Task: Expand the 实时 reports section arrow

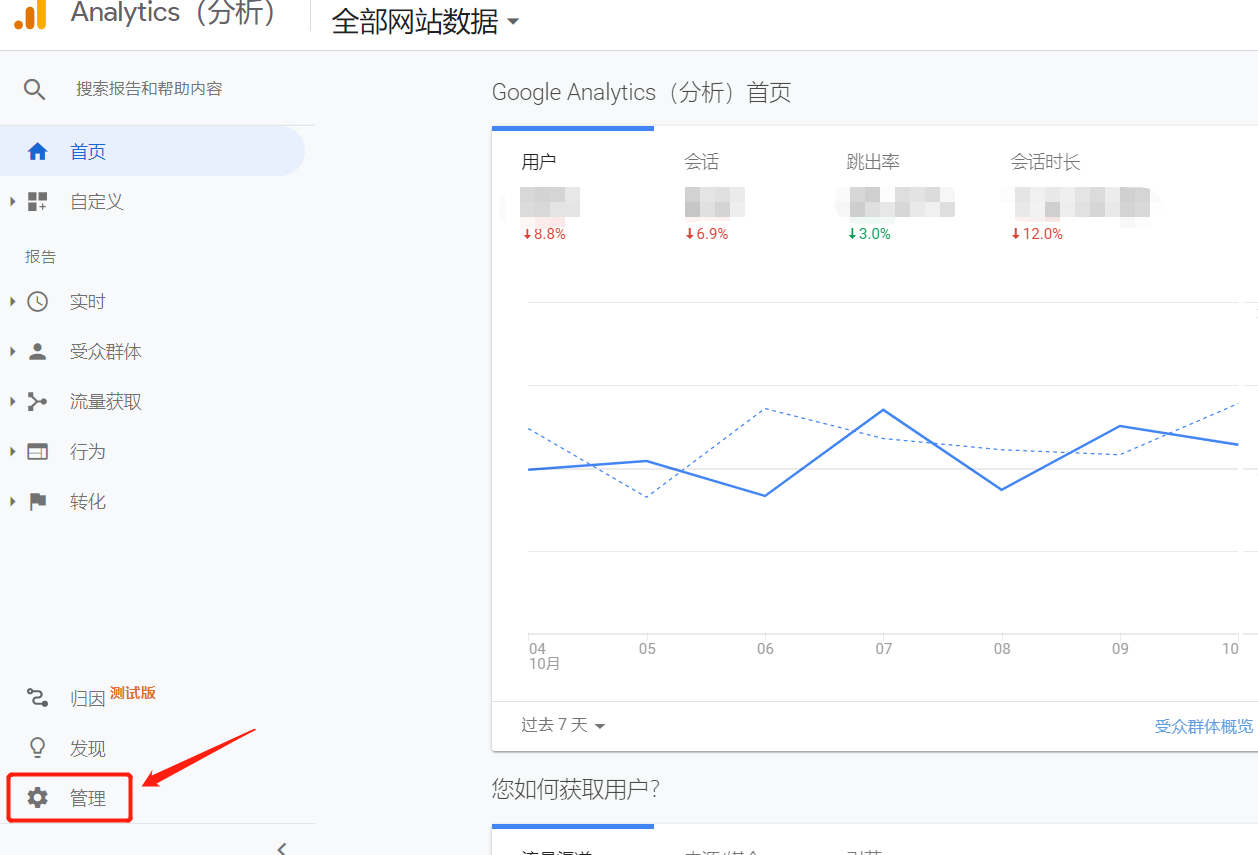Action: [13, 302]
